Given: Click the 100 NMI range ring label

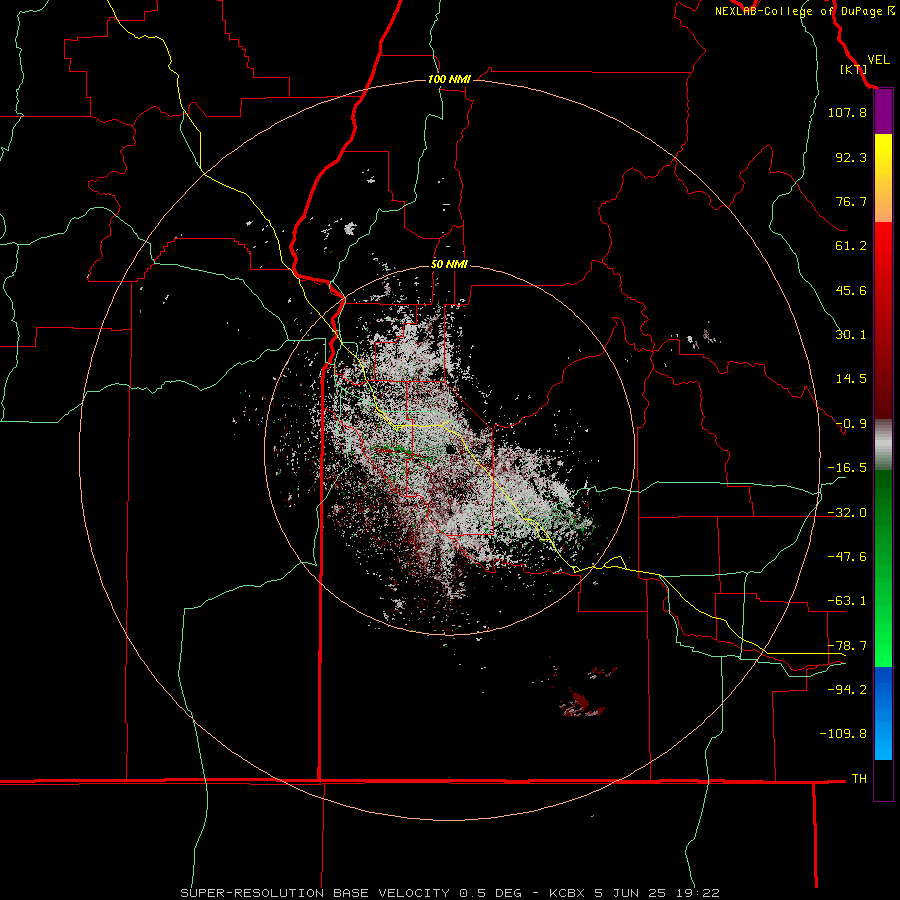Looking at the screenshot, I should click(x=449, y=79).
